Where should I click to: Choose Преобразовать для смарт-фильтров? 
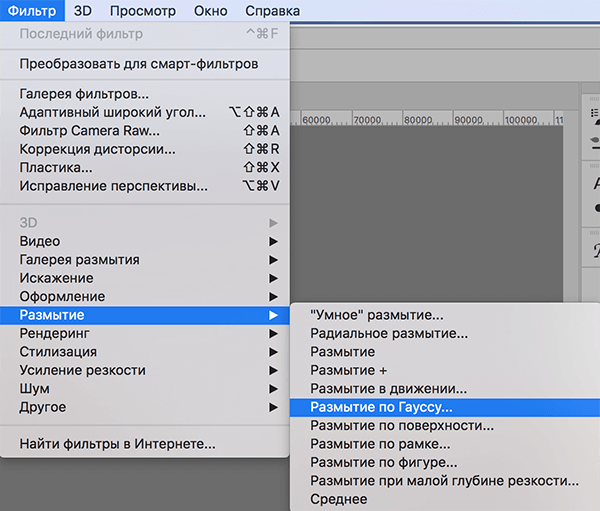[x=145, y=64]
